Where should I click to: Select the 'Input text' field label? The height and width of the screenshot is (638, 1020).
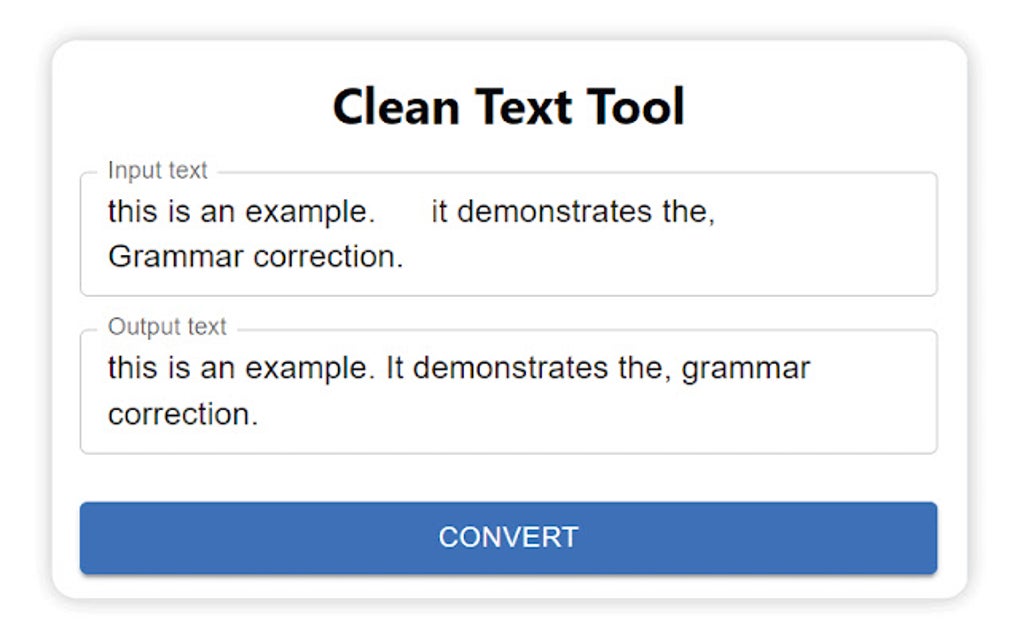157,170
